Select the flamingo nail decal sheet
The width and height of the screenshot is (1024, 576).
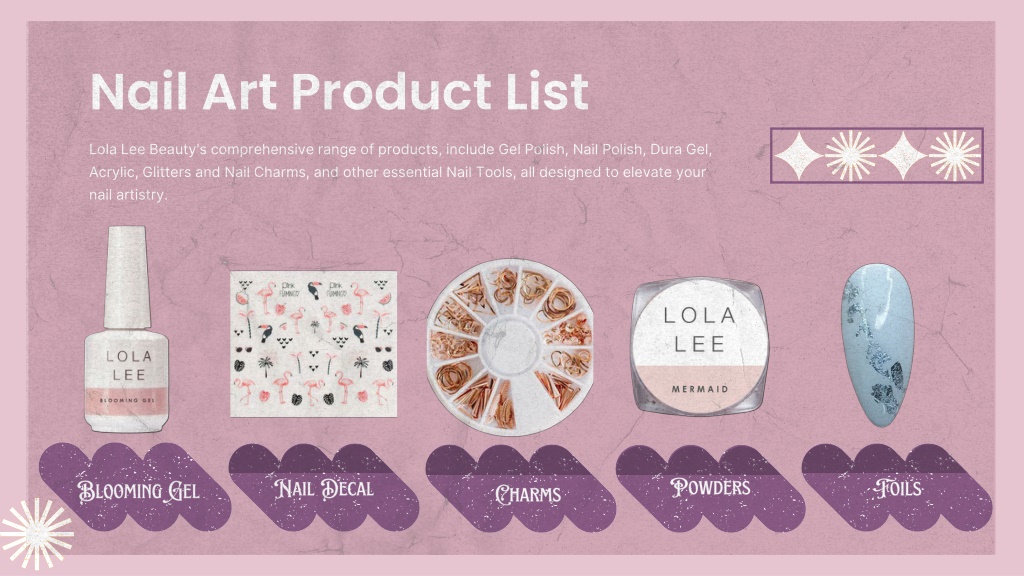(x=313, y=344)
